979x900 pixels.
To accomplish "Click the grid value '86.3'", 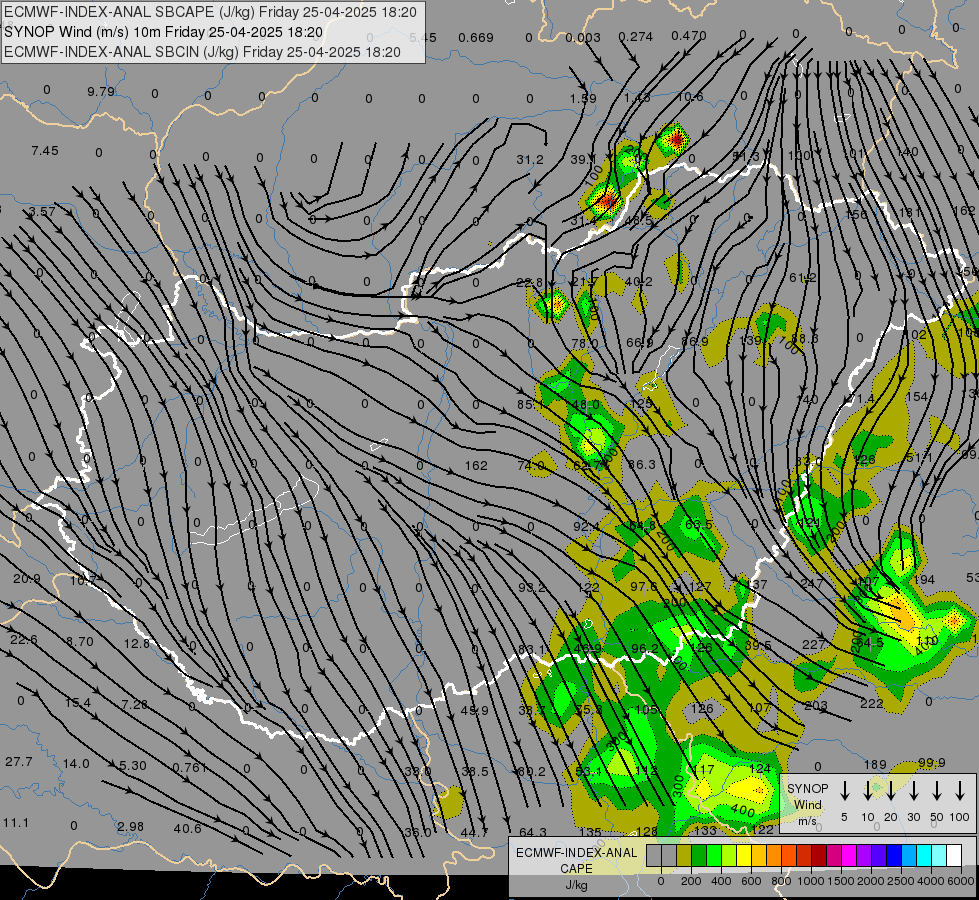I will pos(642,465).
